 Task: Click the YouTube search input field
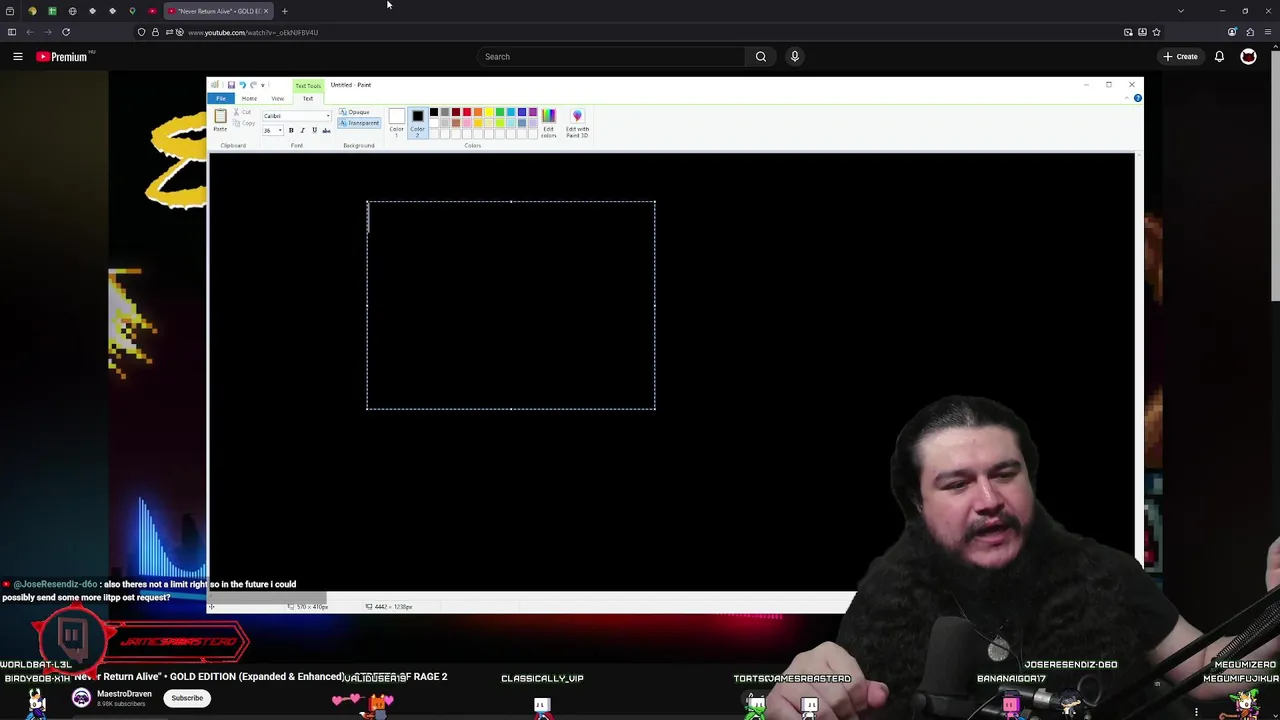tap(610, 57)
